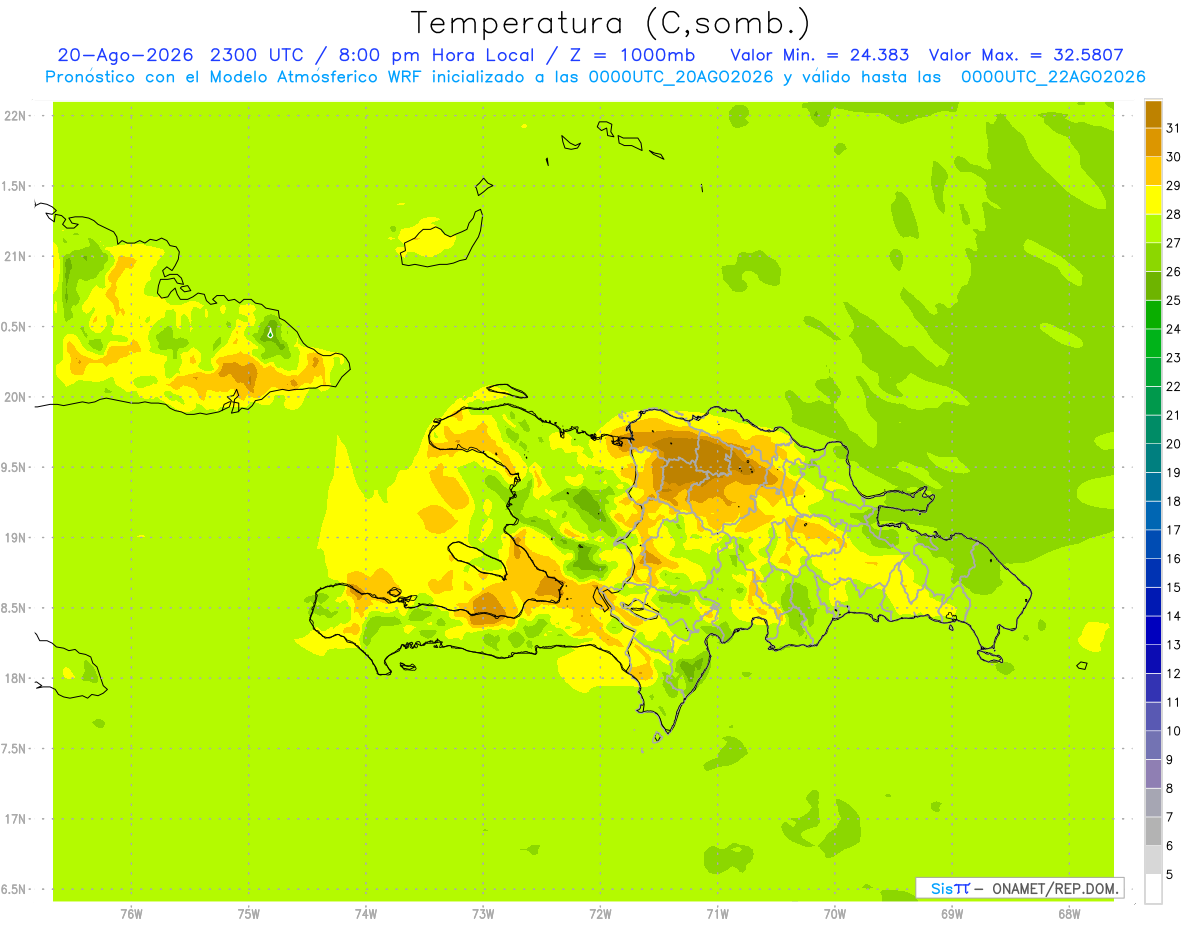Screen dimensions: 1200x927
Task: Click the gray legend swatch between 7 and 6
Action: (1153, 831)
